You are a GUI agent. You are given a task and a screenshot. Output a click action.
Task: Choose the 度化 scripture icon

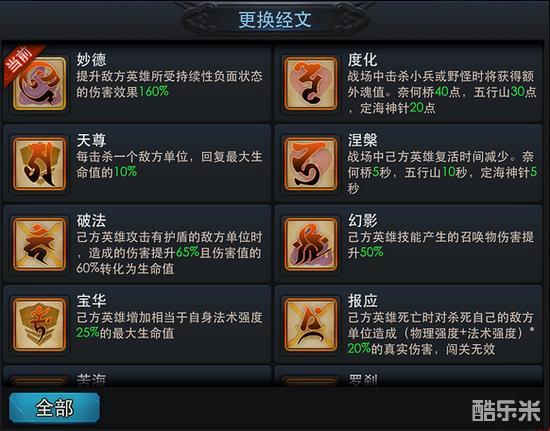[311, 83]
